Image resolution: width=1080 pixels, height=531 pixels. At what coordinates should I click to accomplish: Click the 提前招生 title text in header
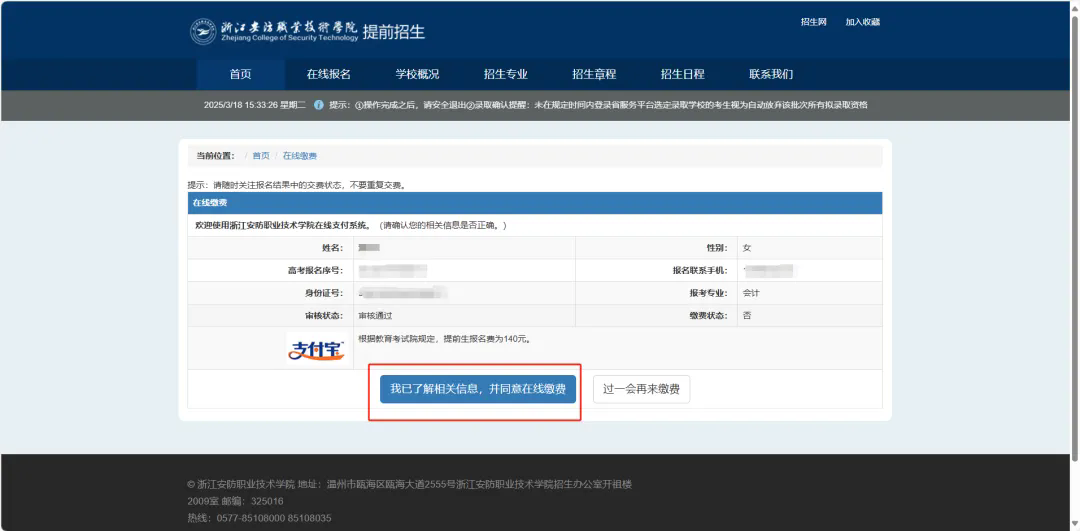coord(393,32)
